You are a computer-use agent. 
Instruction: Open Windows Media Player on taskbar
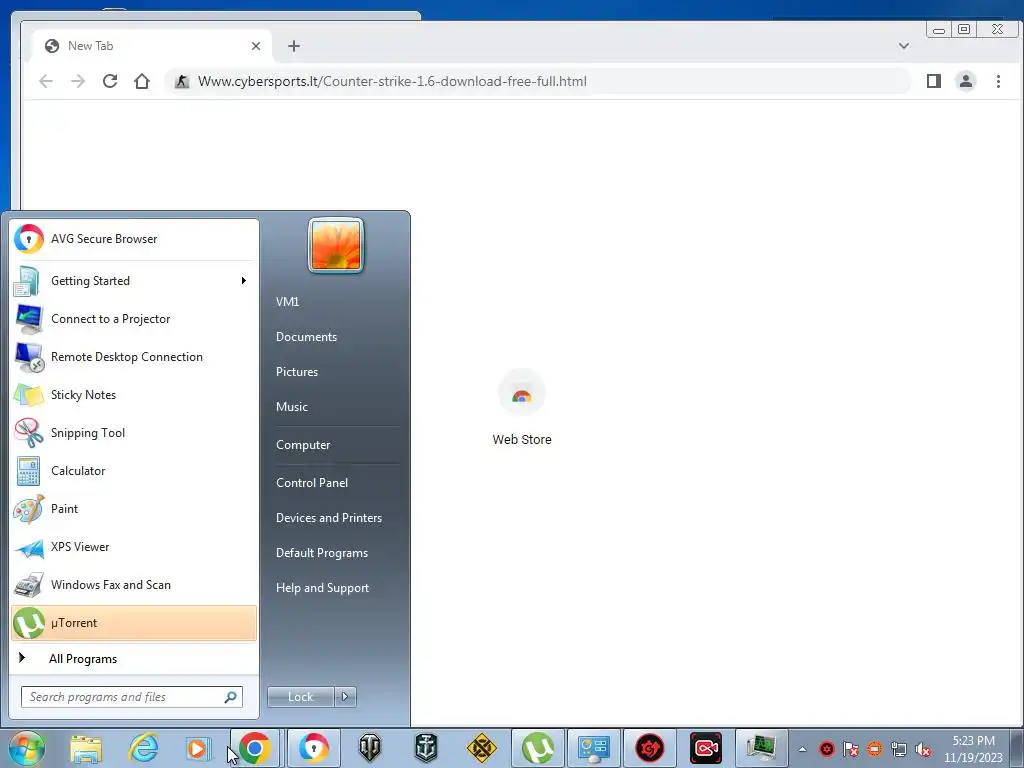coord(199,748)
